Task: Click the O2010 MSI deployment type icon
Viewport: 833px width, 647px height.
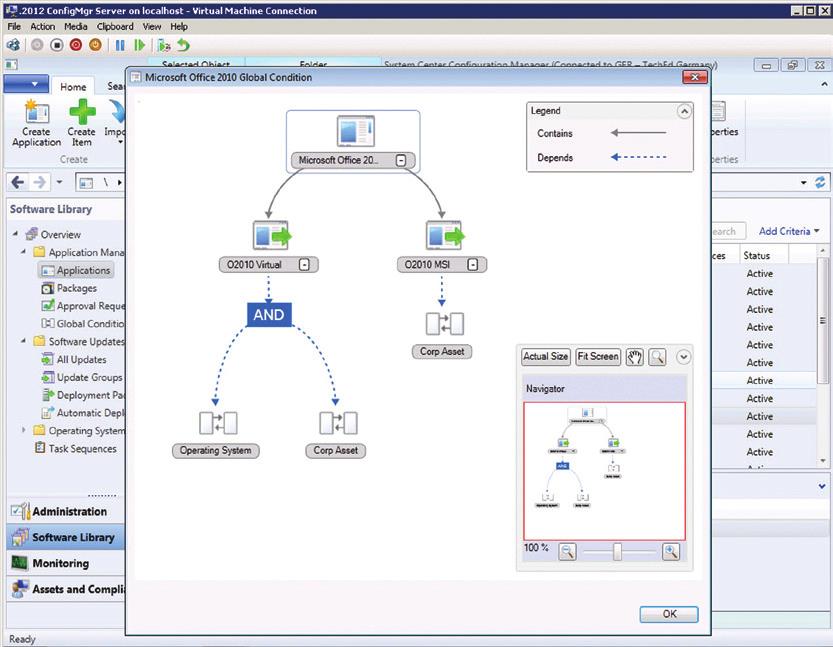Action: click(445, 235)
